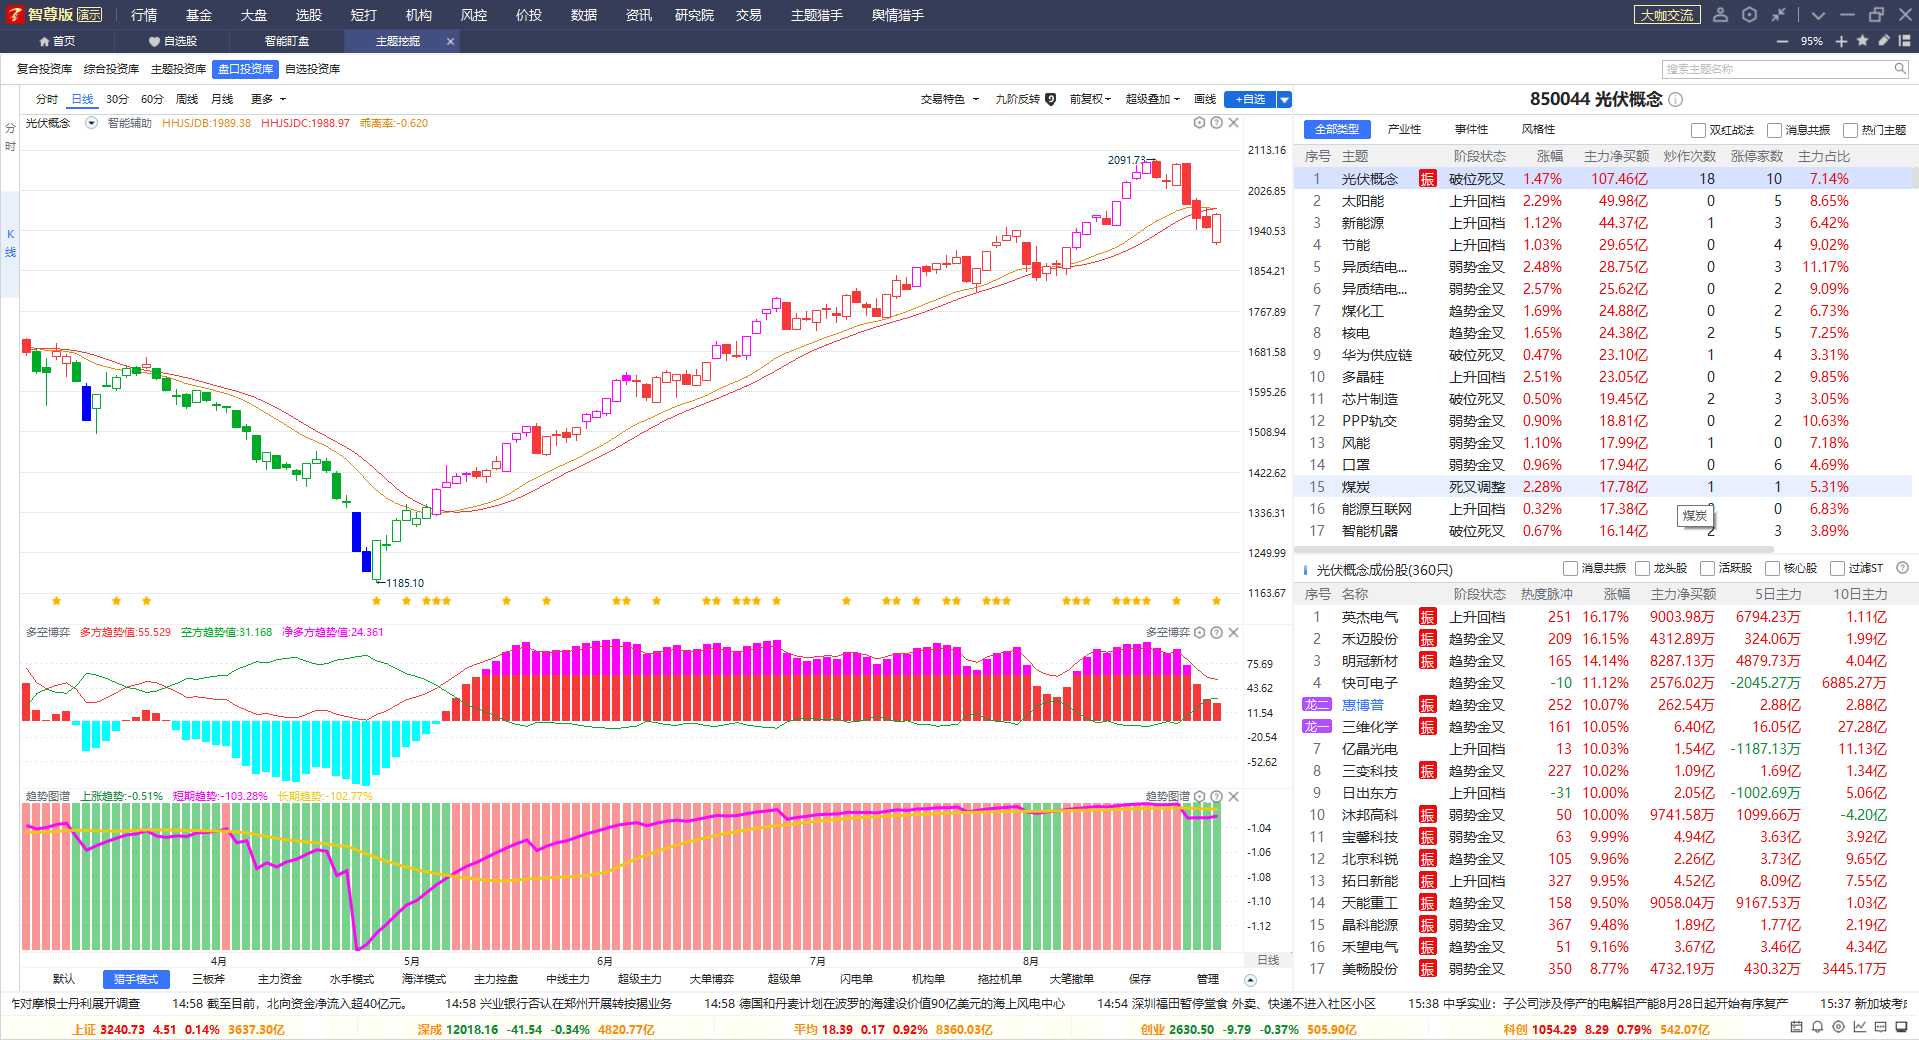Click the 画线 drawing button
Image resolution: width=1919 pixels, height=1040 pixels.
click(1205, 99)
